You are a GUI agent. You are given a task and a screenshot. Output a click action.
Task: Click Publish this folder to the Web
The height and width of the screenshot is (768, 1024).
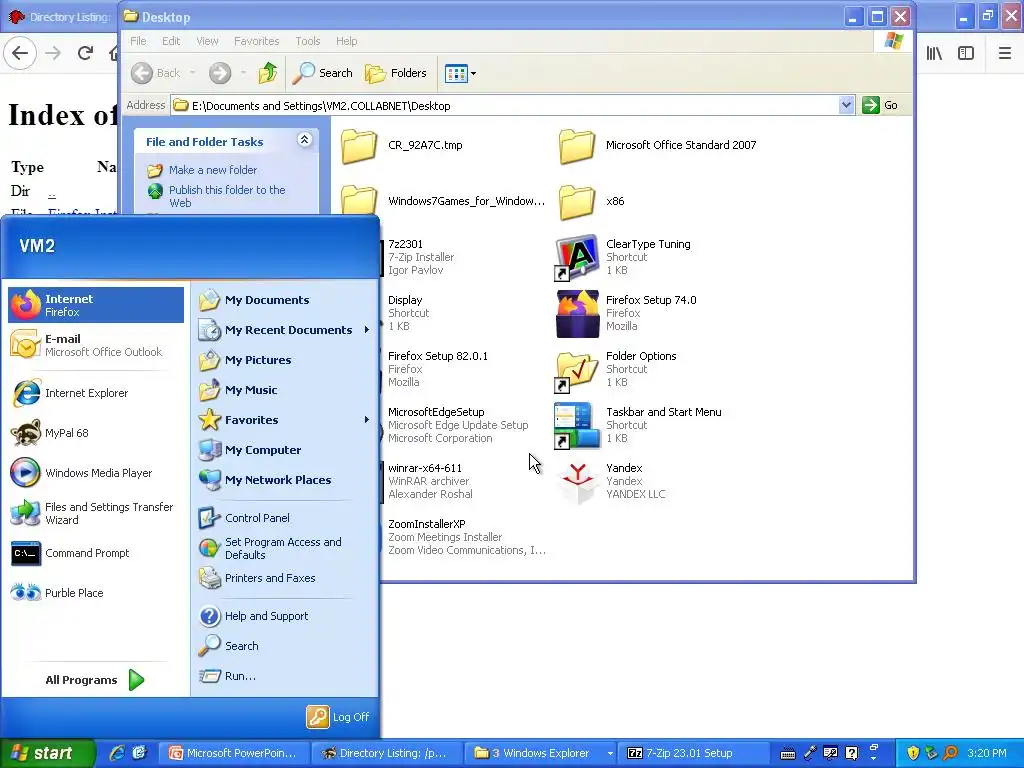tap(227, 197)
